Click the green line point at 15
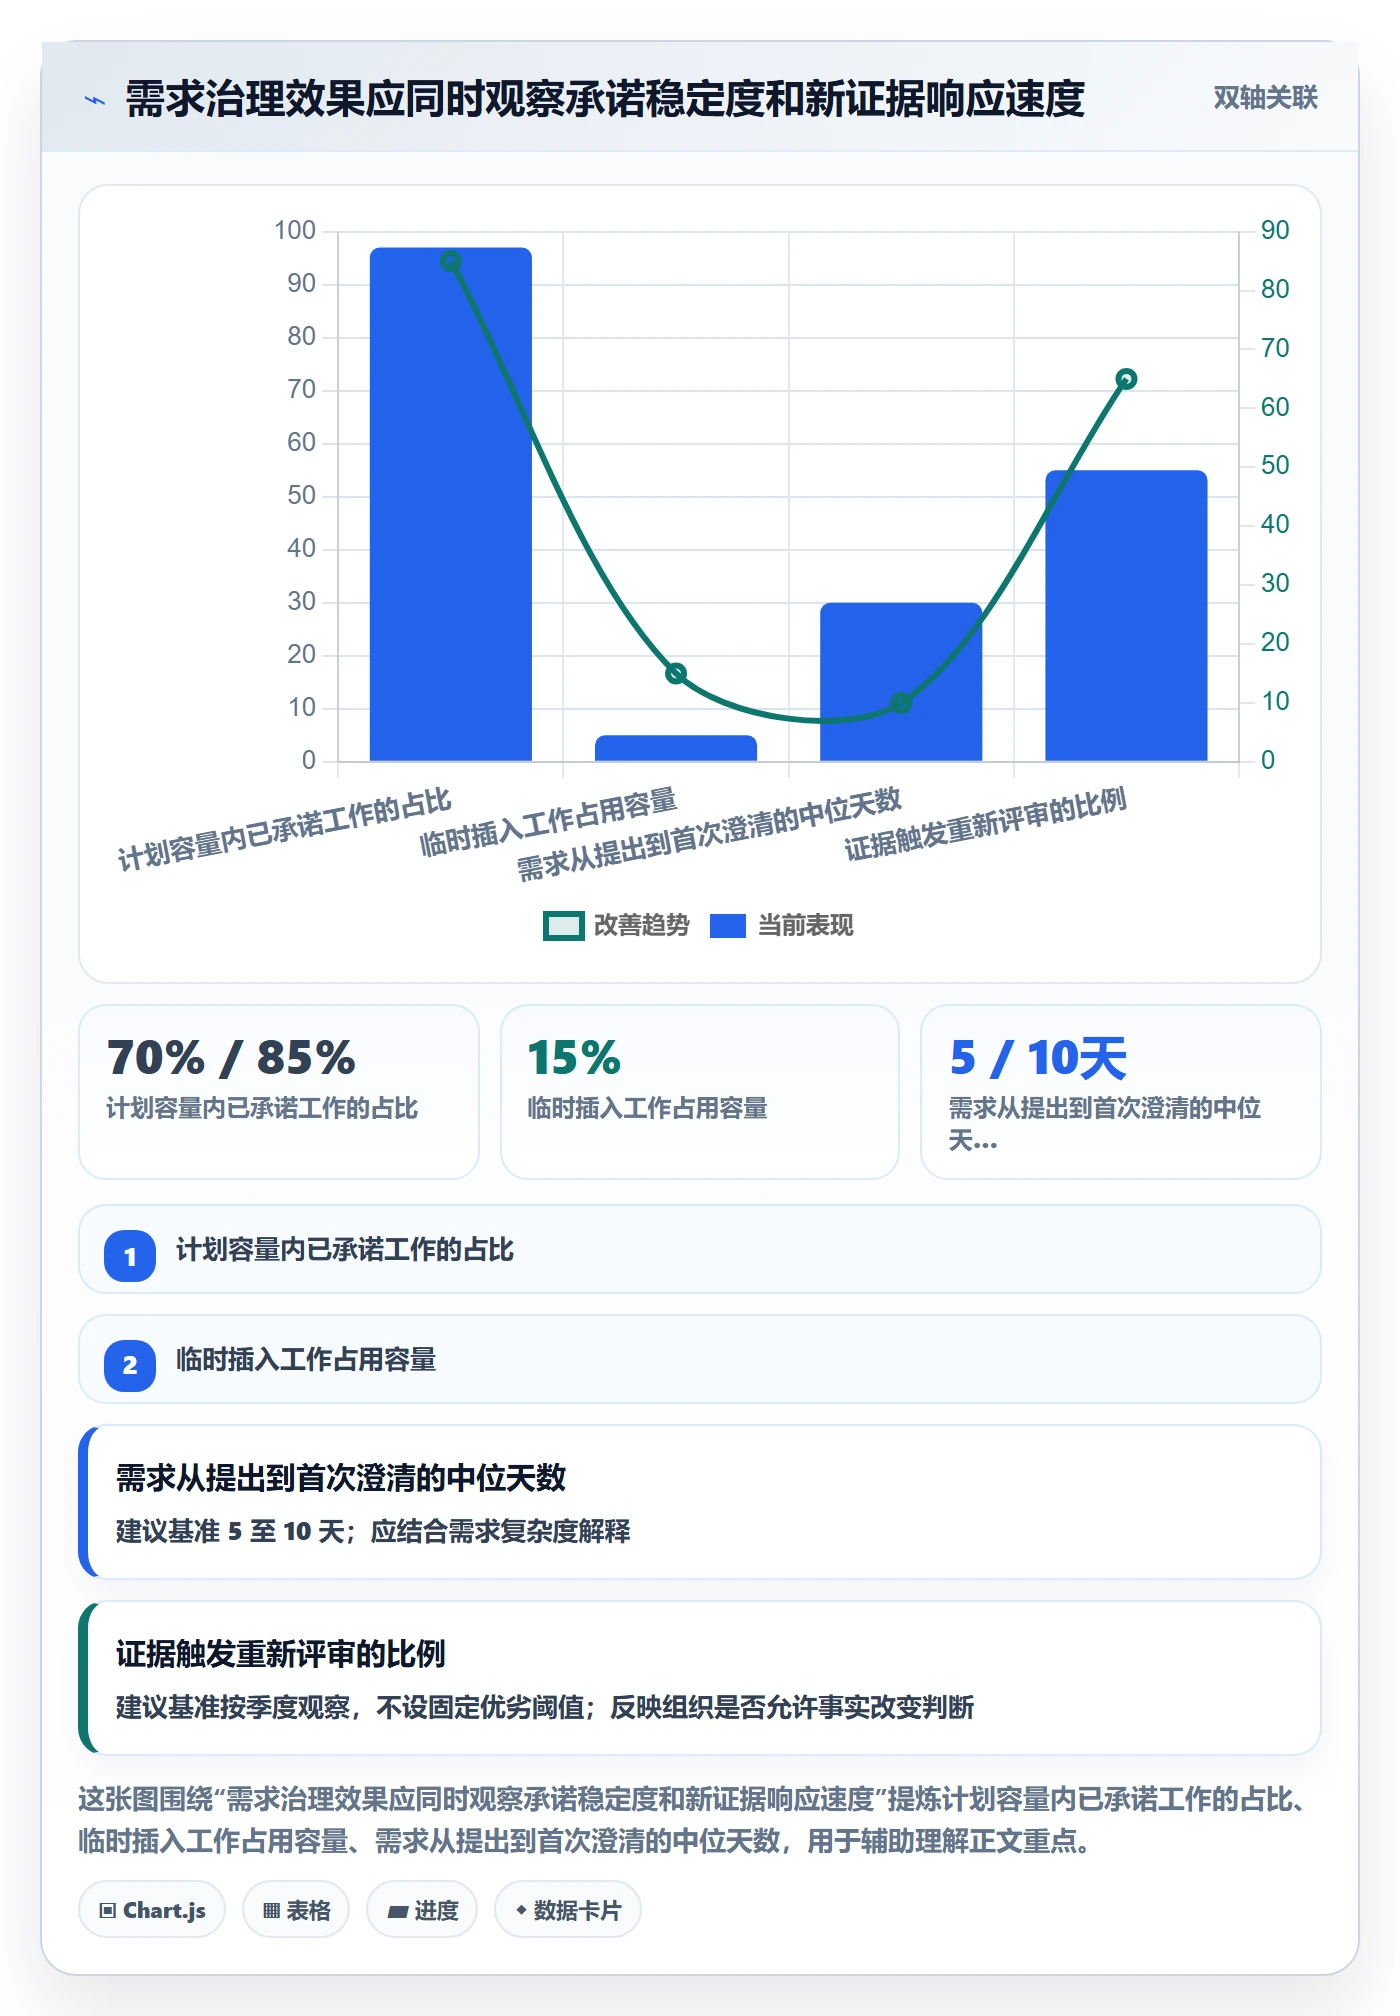 click(x=676, y=673)
